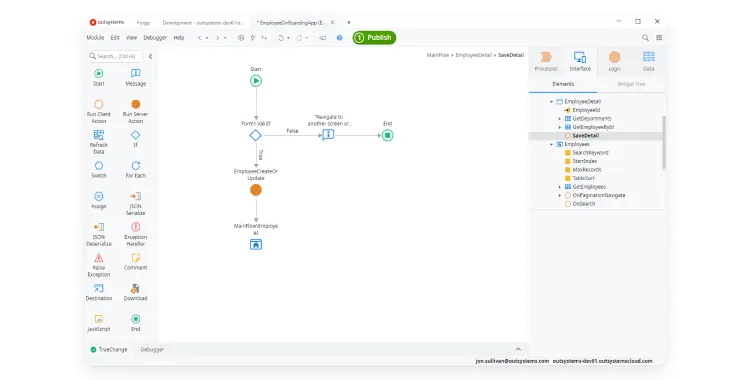Go to MainFlow in breadcrumb
Screen dimensions: 750x380
click(438, 55)
